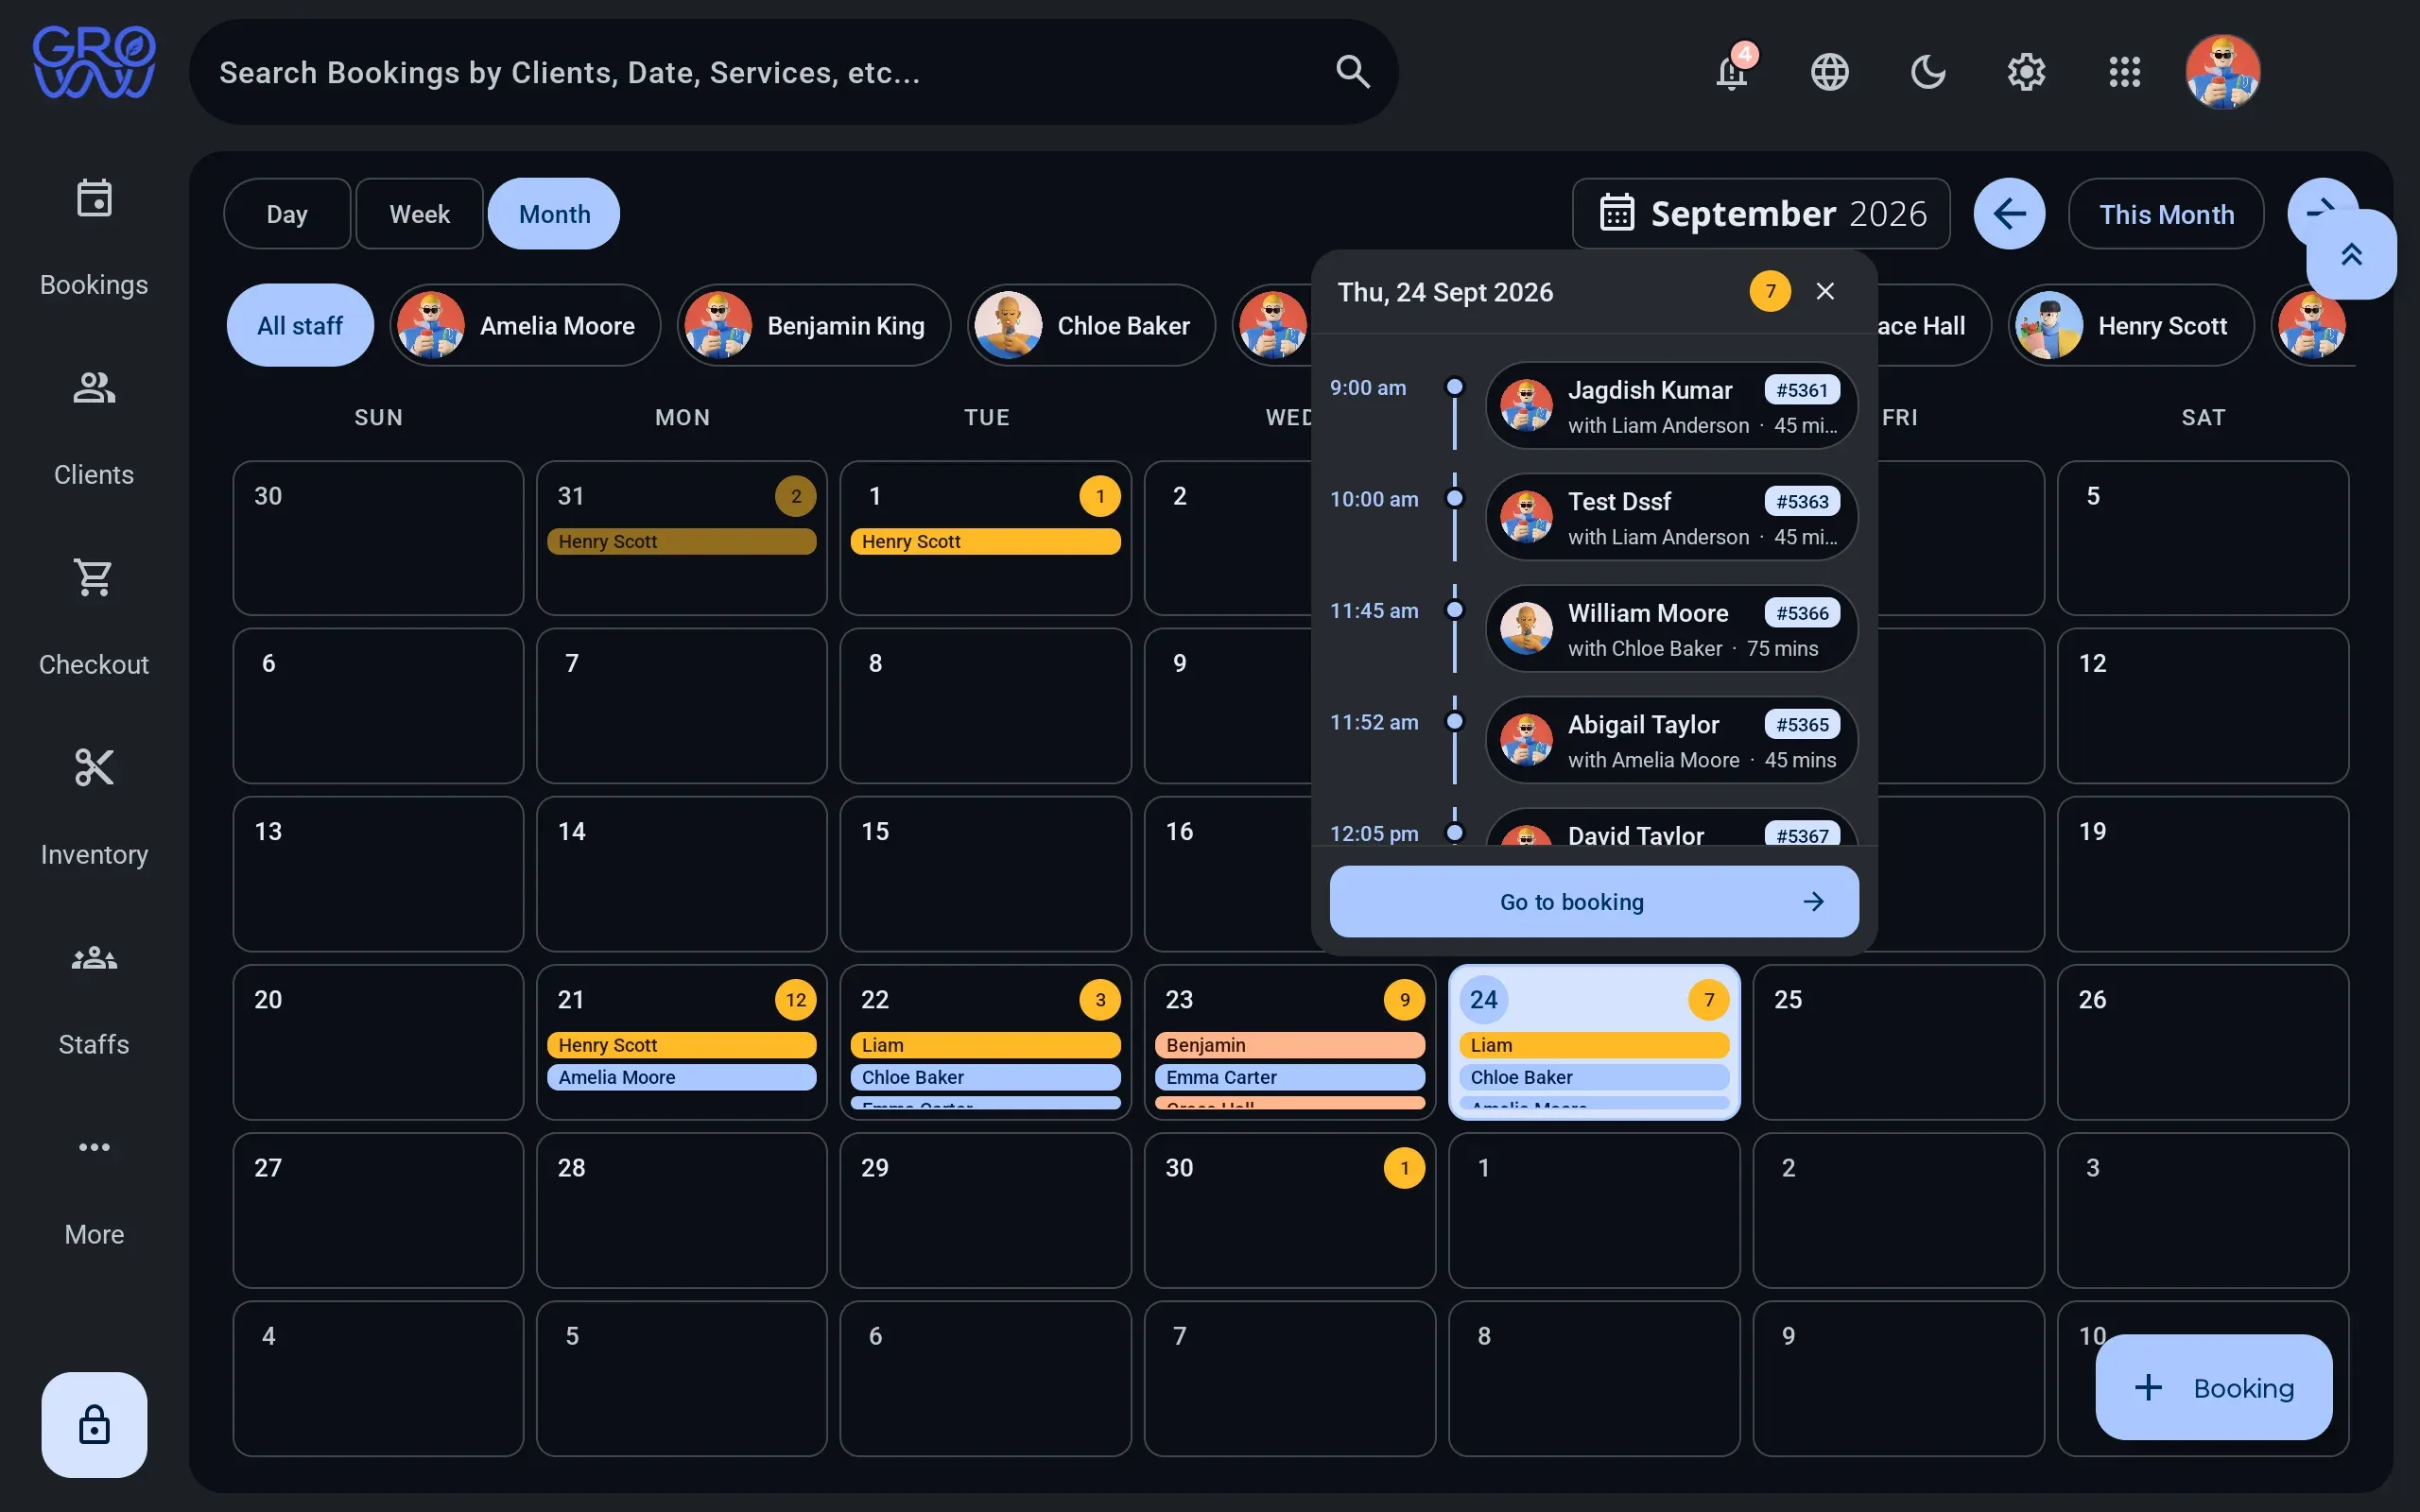Open Inventory with scissors icon
The image size is (2420, 1512).
pyautogui.click(x=94, y=808)
